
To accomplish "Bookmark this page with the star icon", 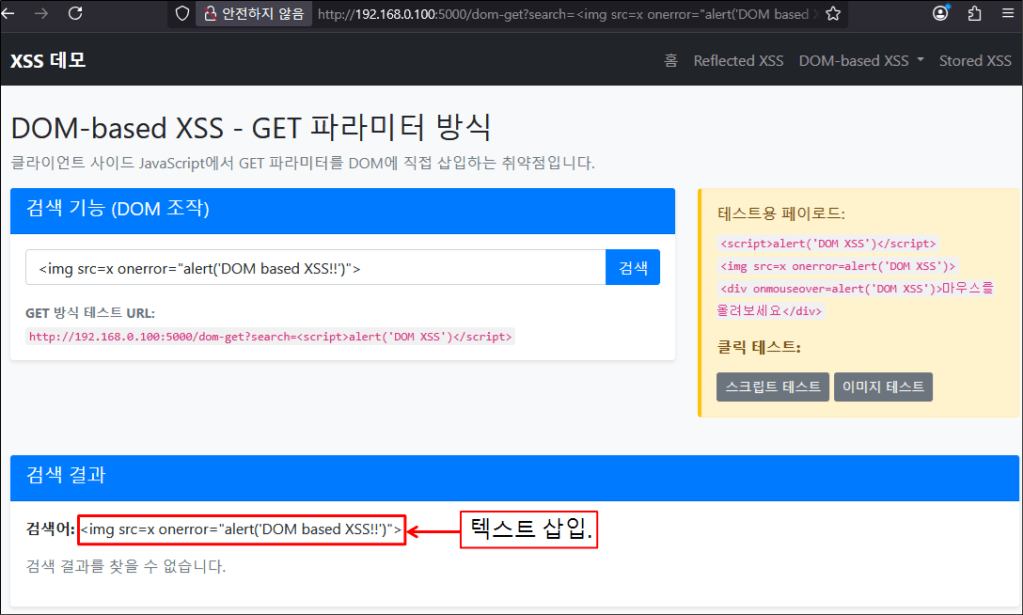I will pyautogui.click(x=833, y=14).
